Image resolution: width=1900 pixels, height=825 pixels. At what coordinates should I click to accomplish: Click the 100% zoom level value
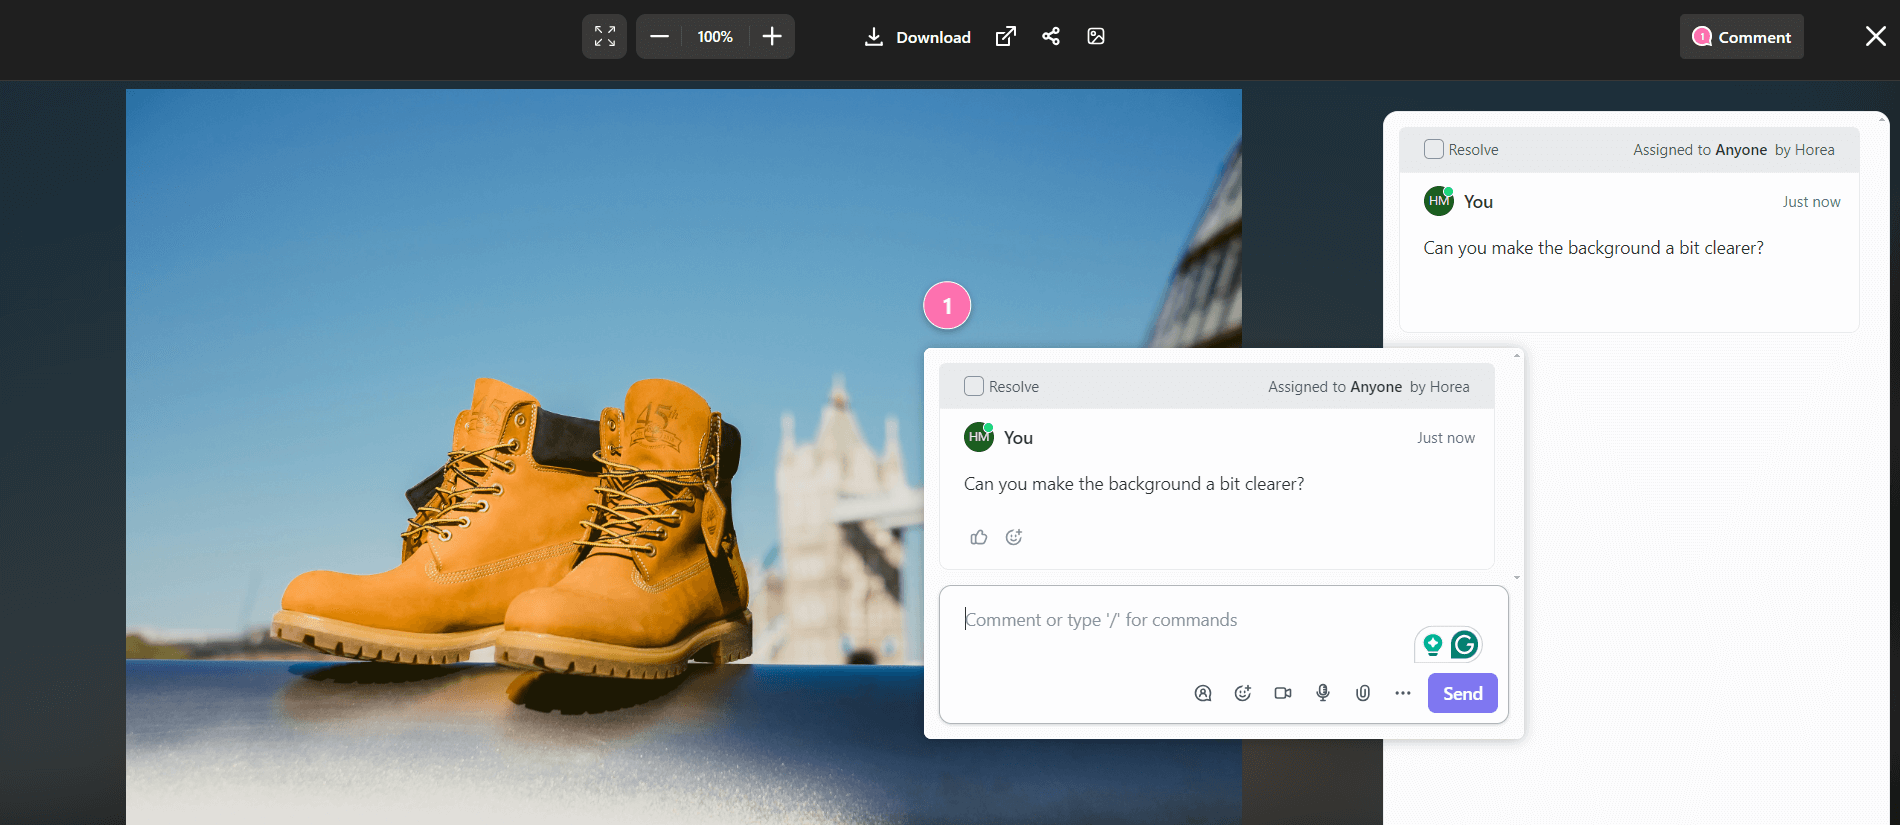click(715, 37)
